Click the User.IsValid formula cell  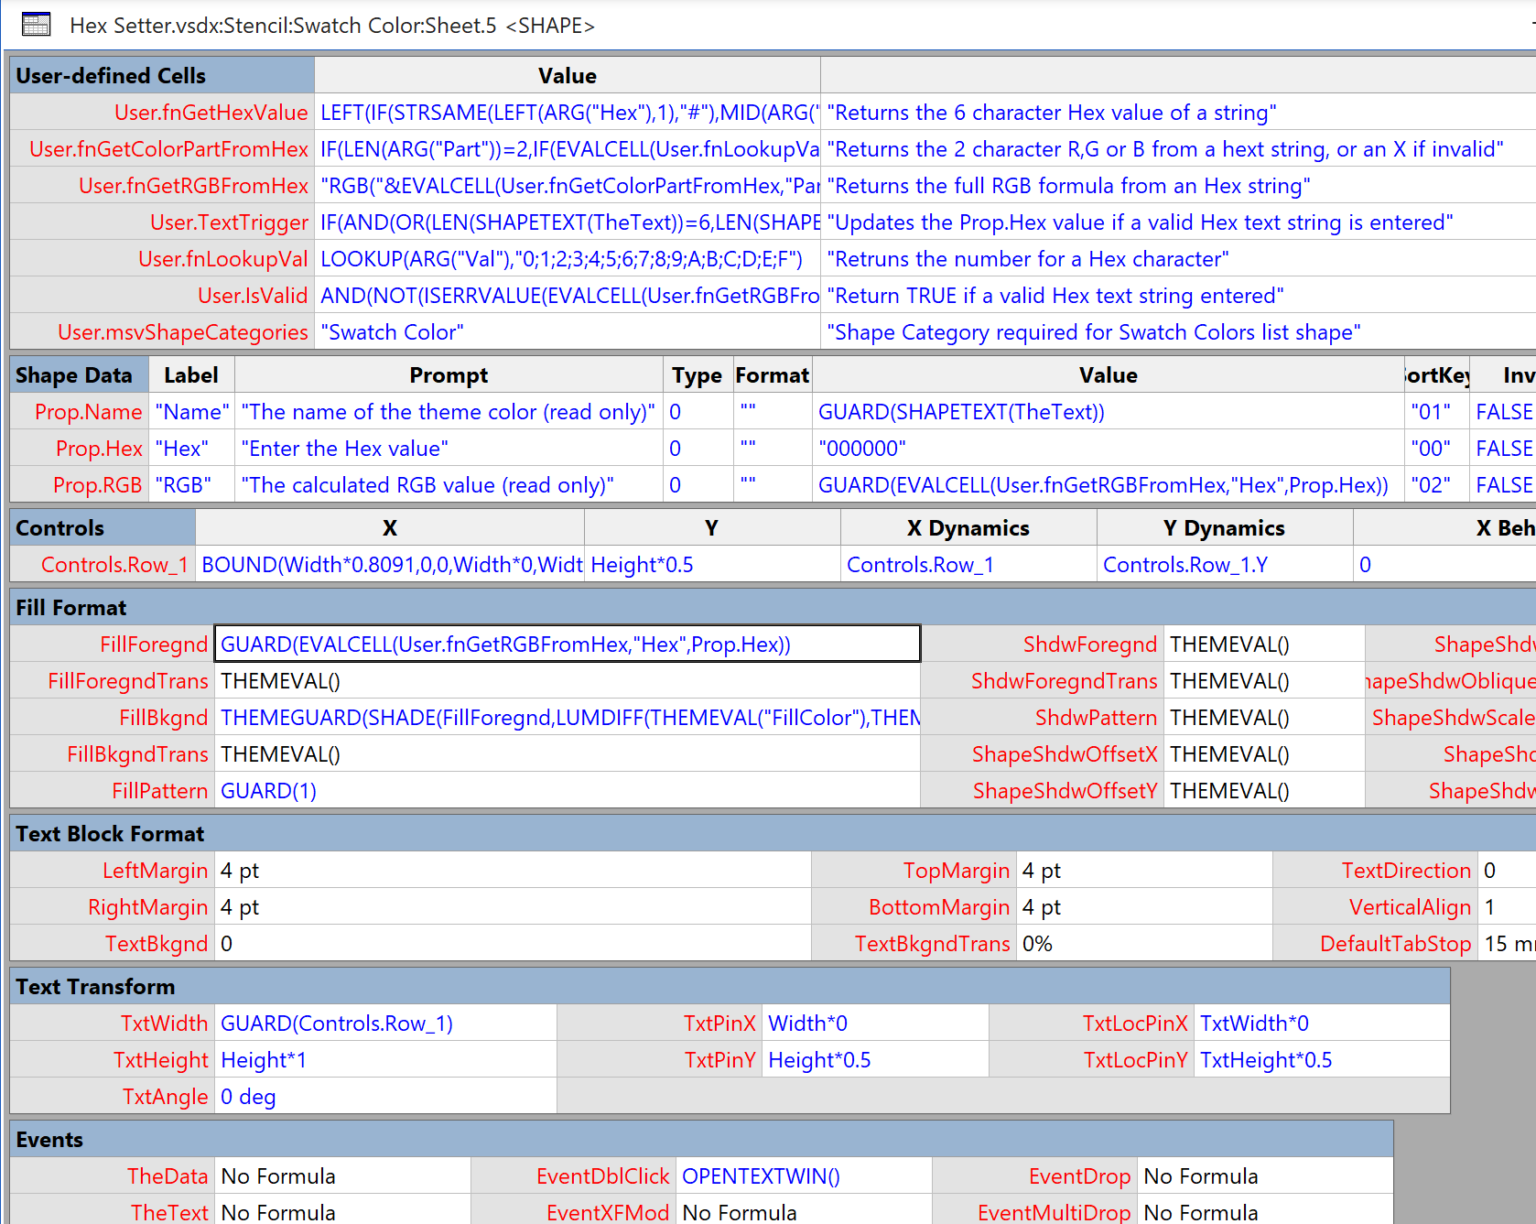[x=566, y=295]
